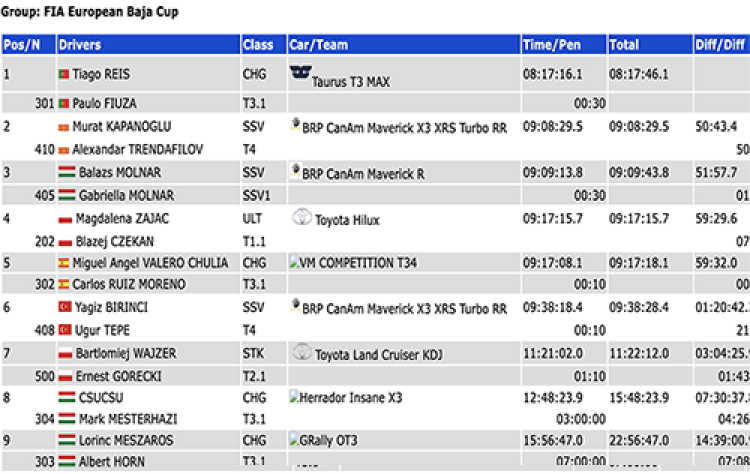
Task: Click the Polish flag beside Magdalena ZAJAC
Action: click(x=65, y=220)
